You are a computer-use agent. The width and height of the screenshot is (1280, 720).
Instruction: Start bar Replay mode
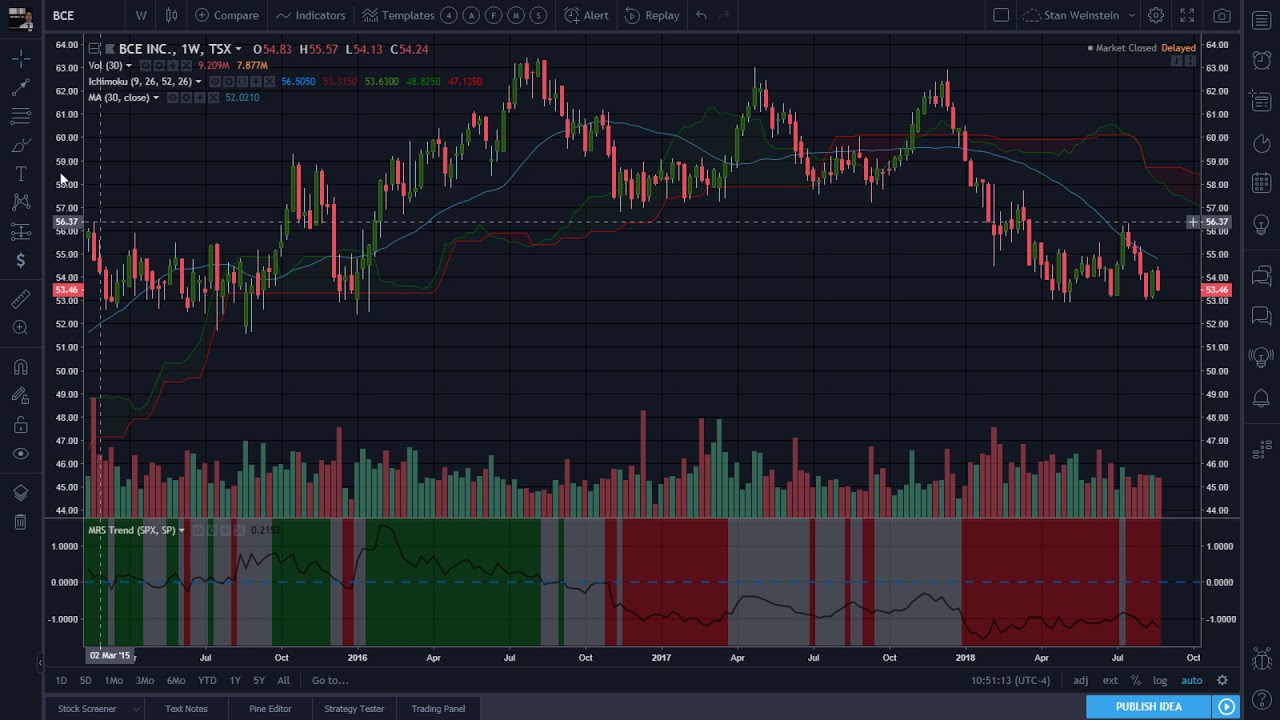(652, 15)
